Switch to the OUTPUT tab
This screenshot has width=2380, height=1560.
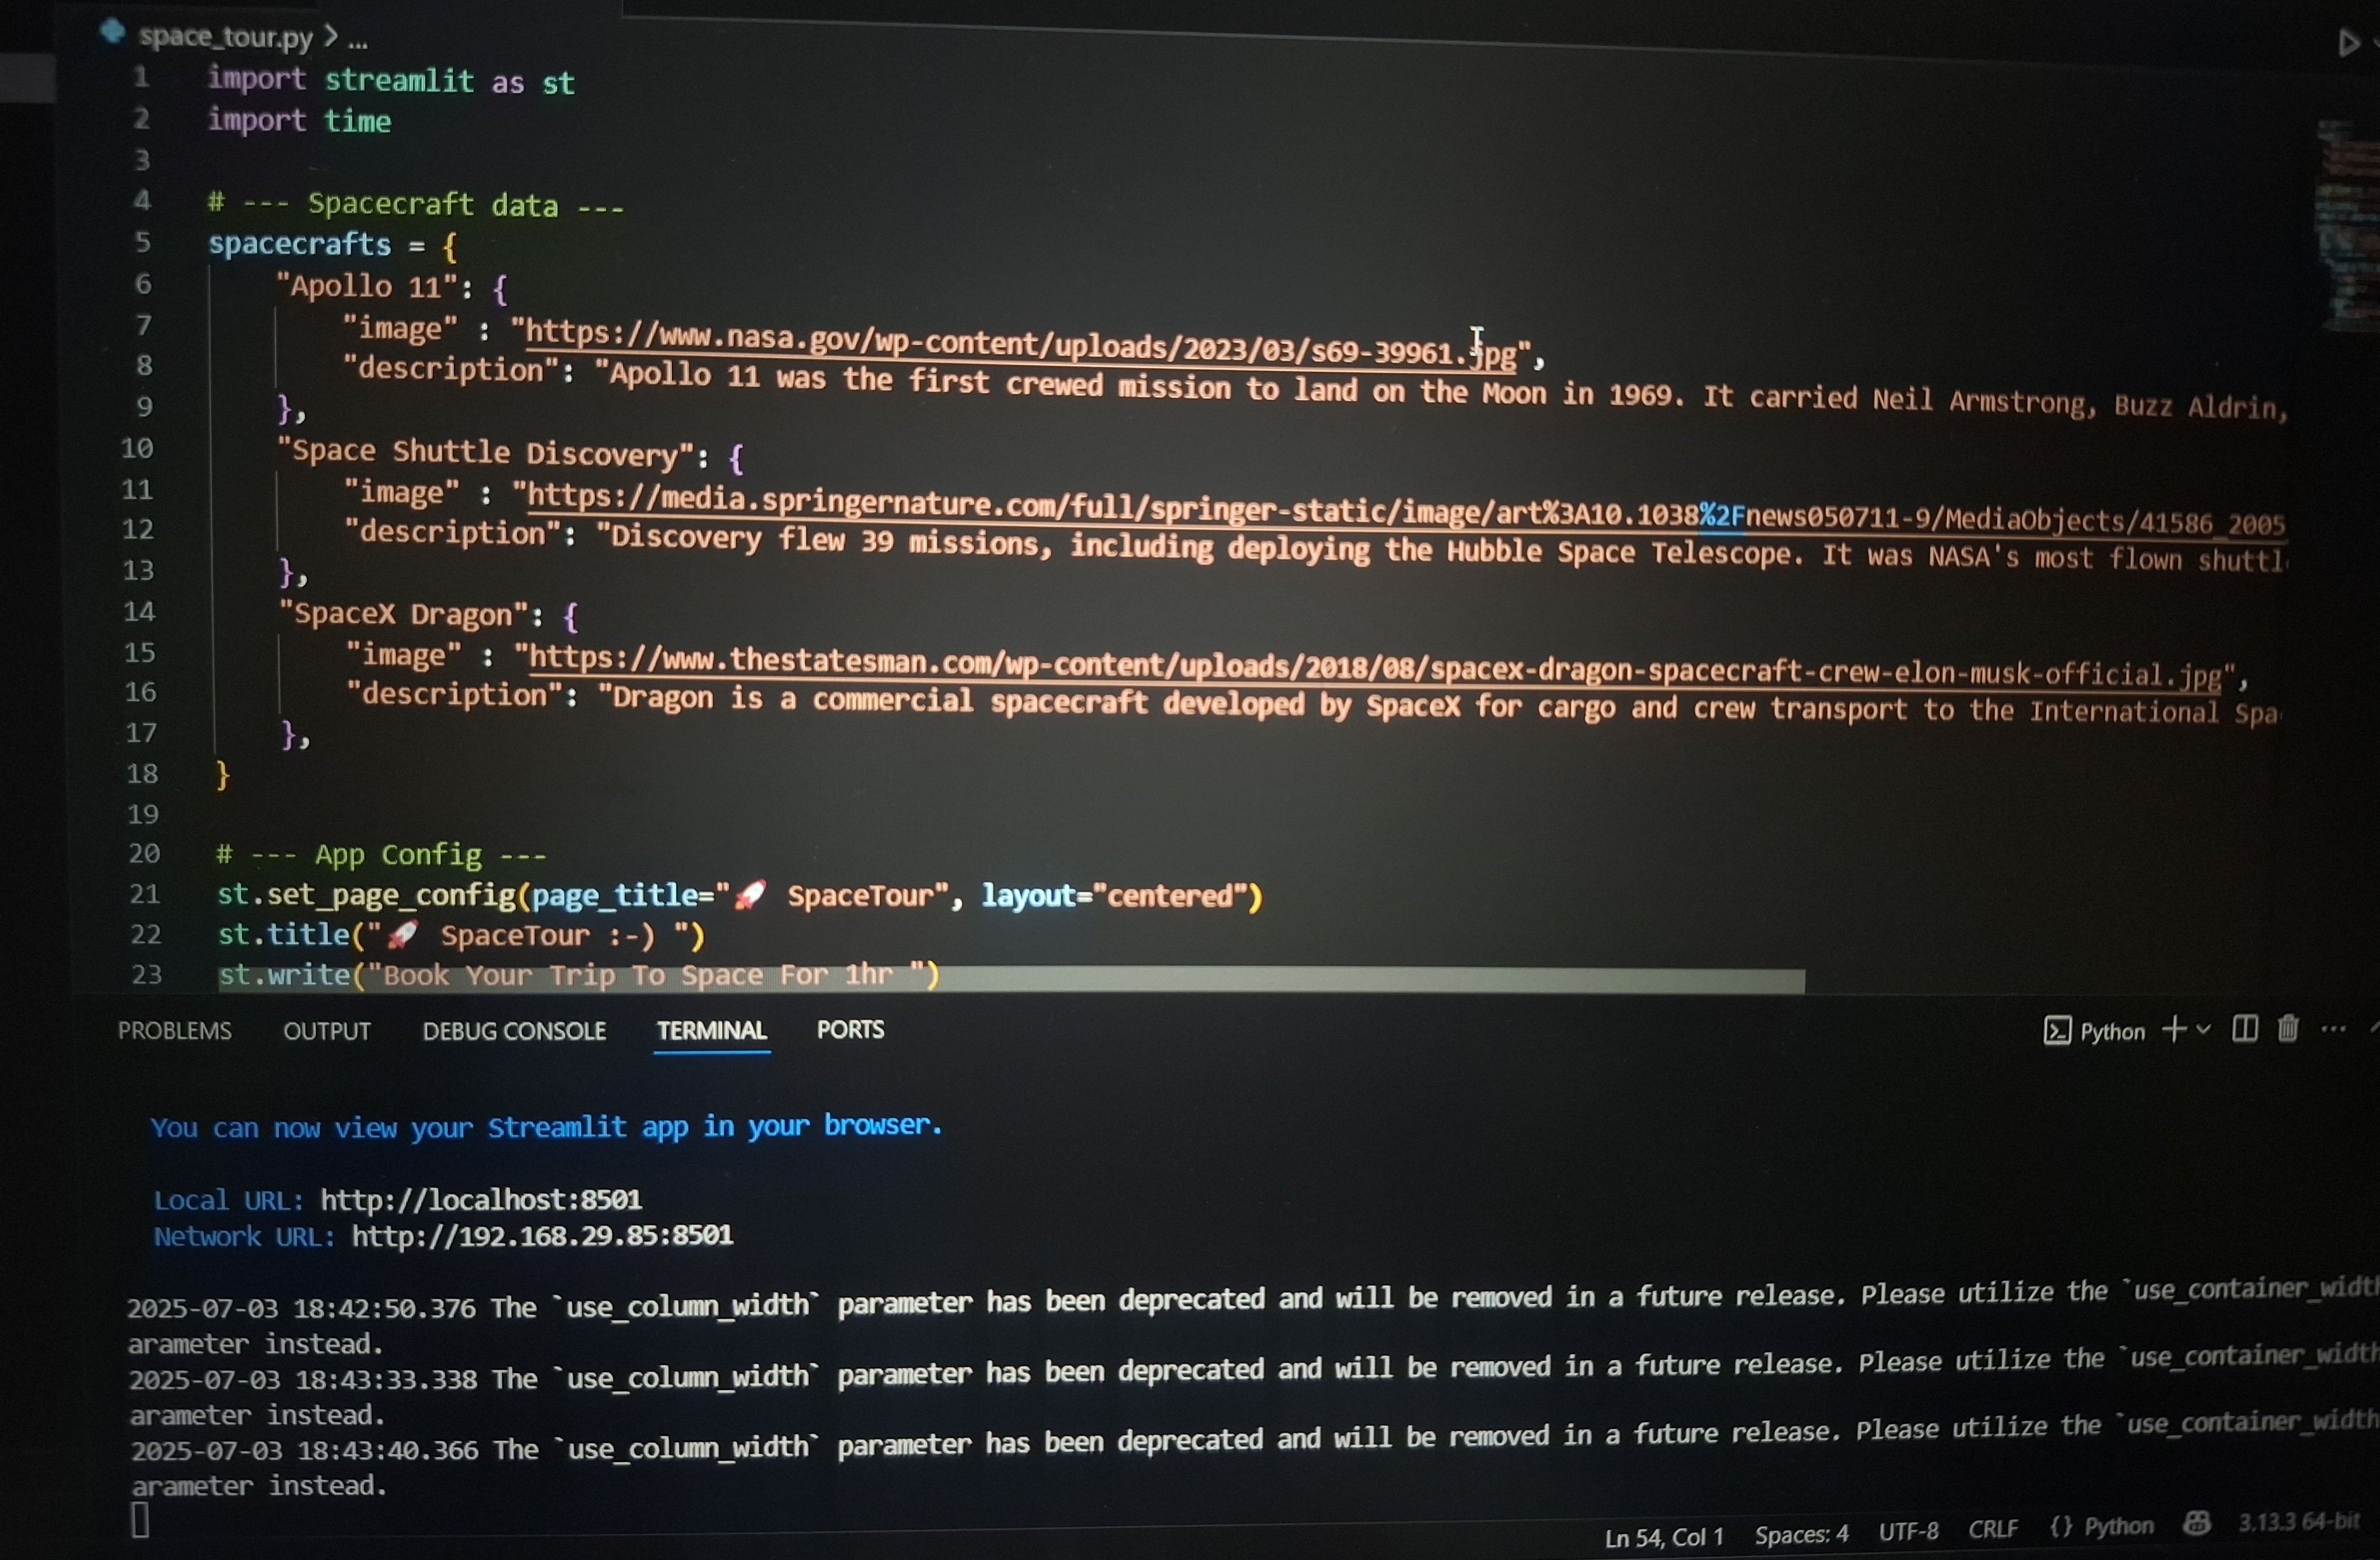coord(327,1031)
